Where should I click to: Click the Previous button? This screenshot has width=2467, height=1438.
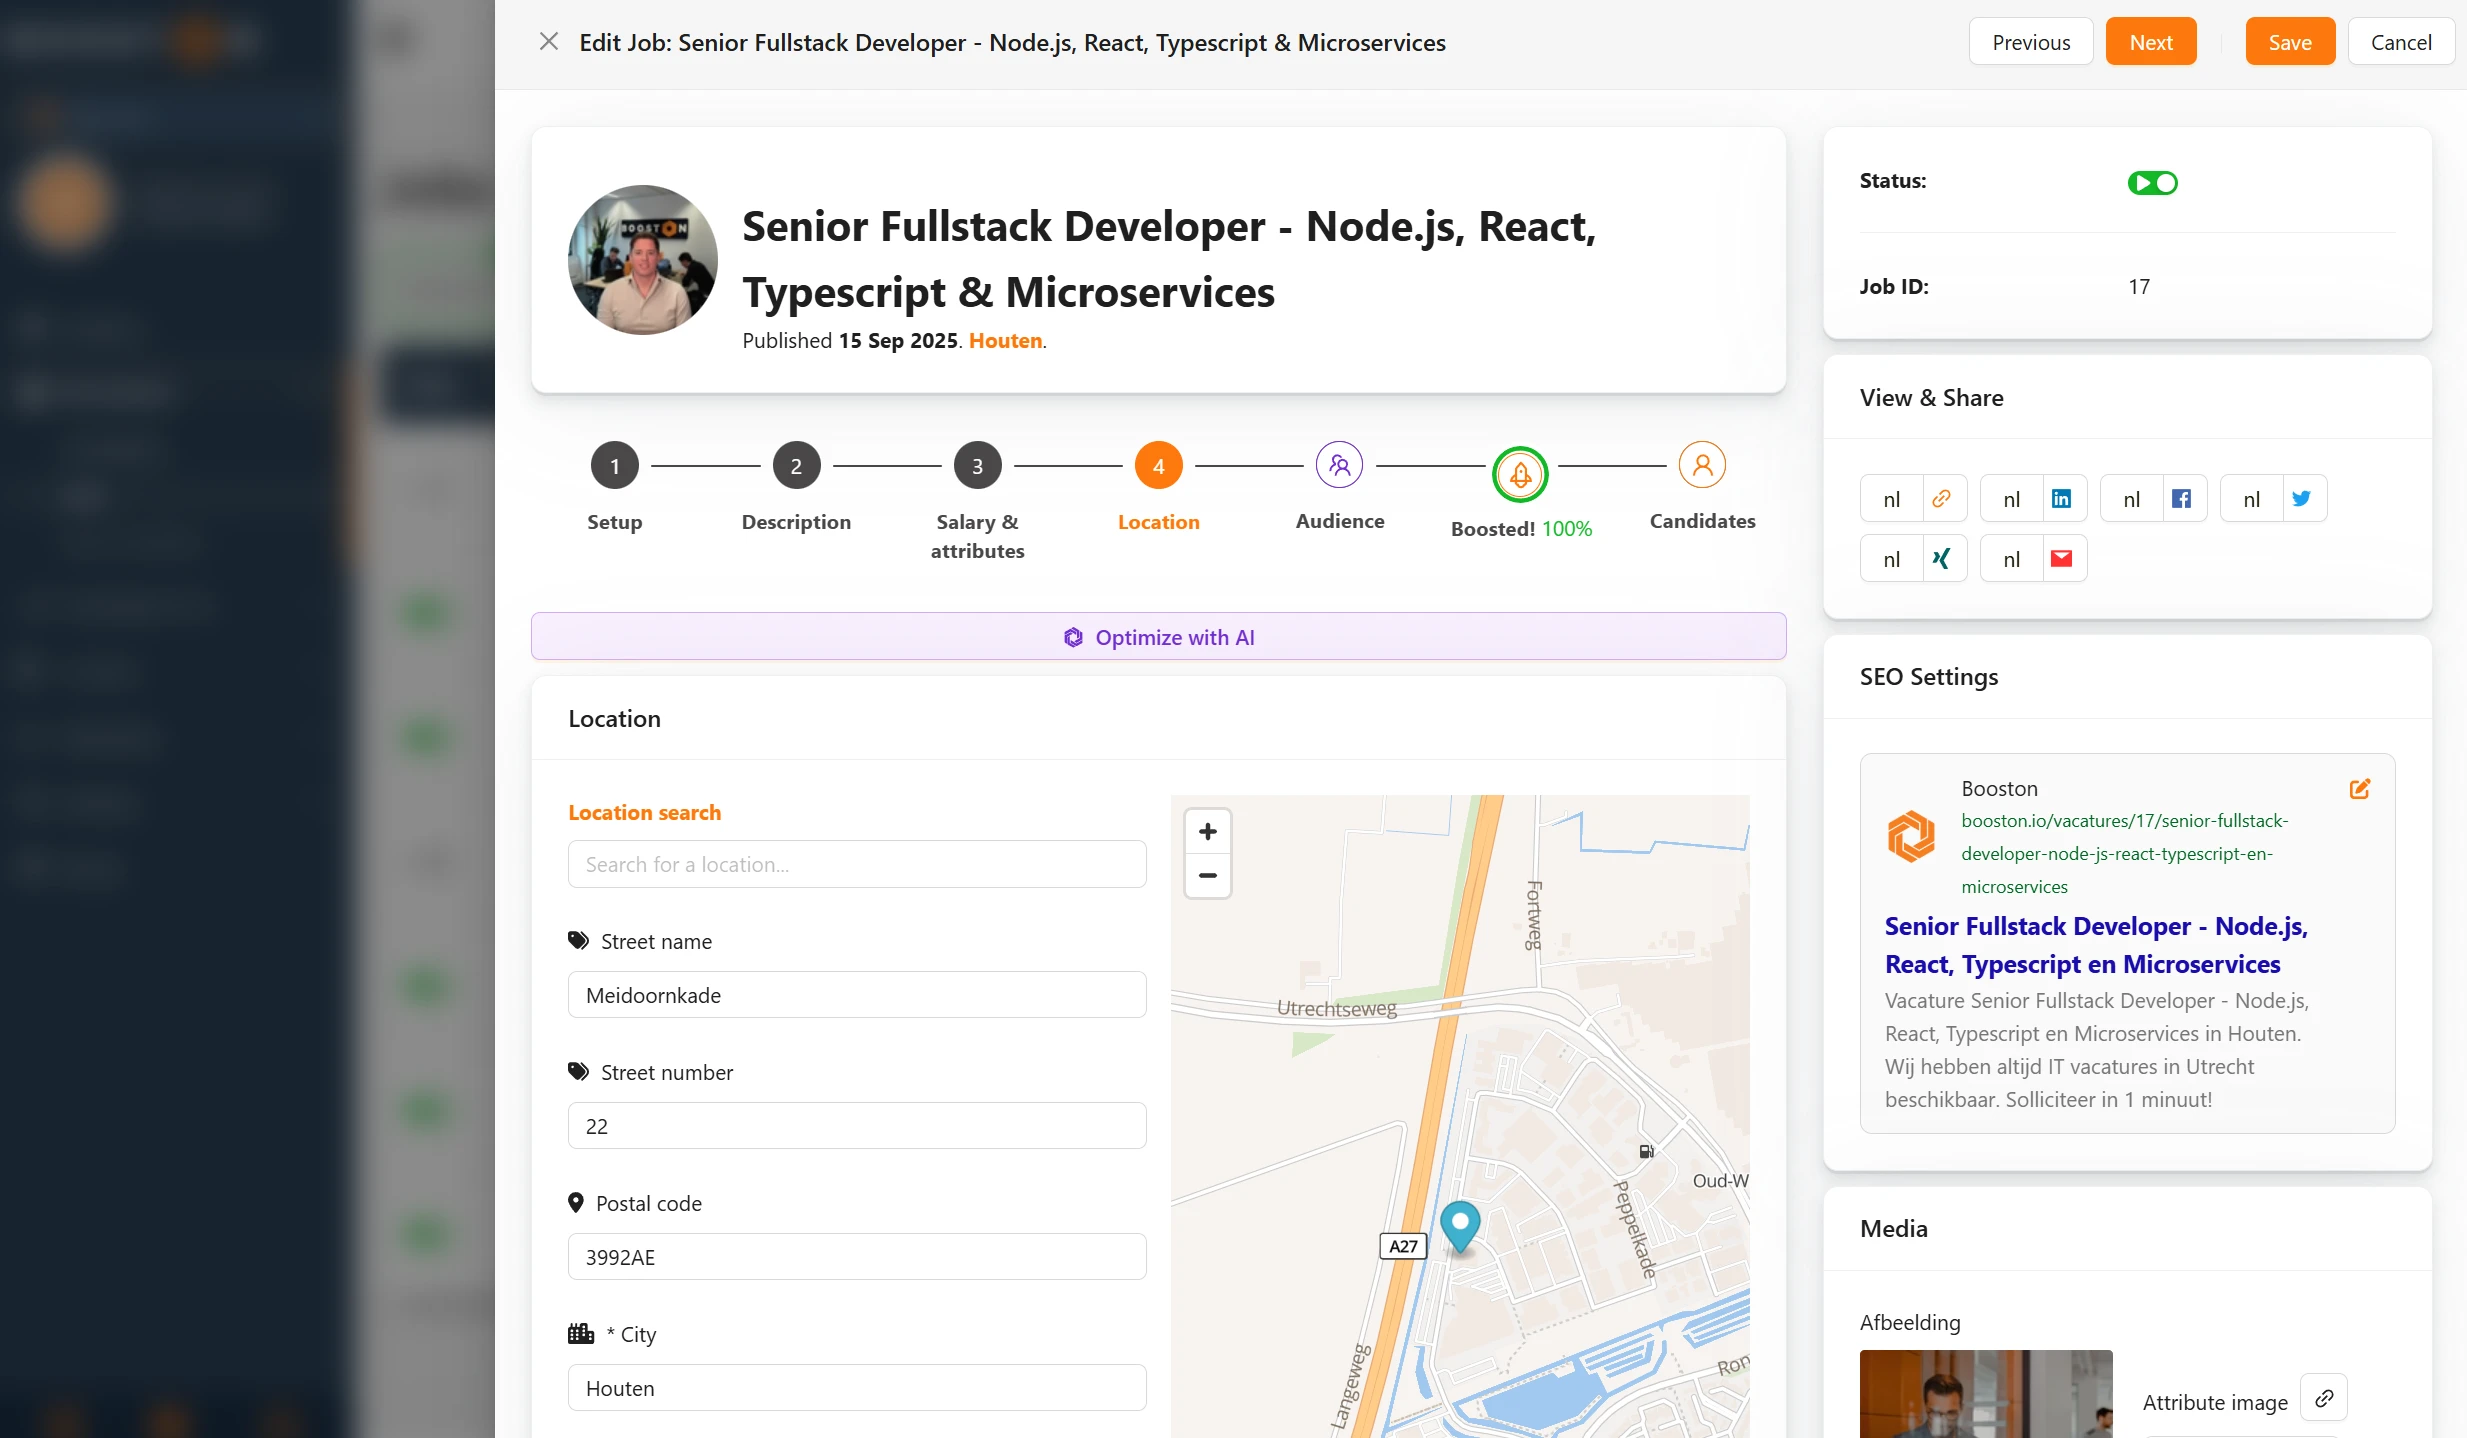2030,42
